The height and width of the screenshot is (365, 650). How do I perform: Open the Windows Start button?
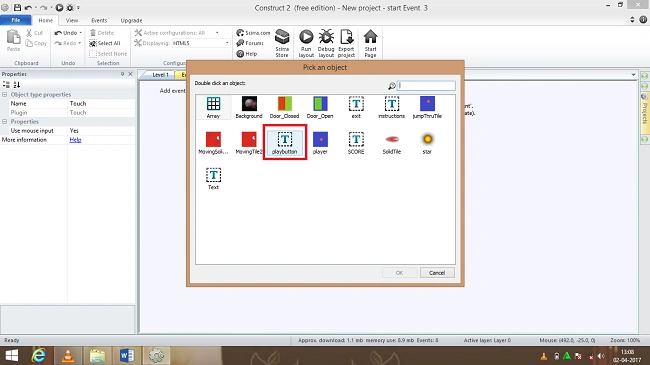[x=12, y=356]
